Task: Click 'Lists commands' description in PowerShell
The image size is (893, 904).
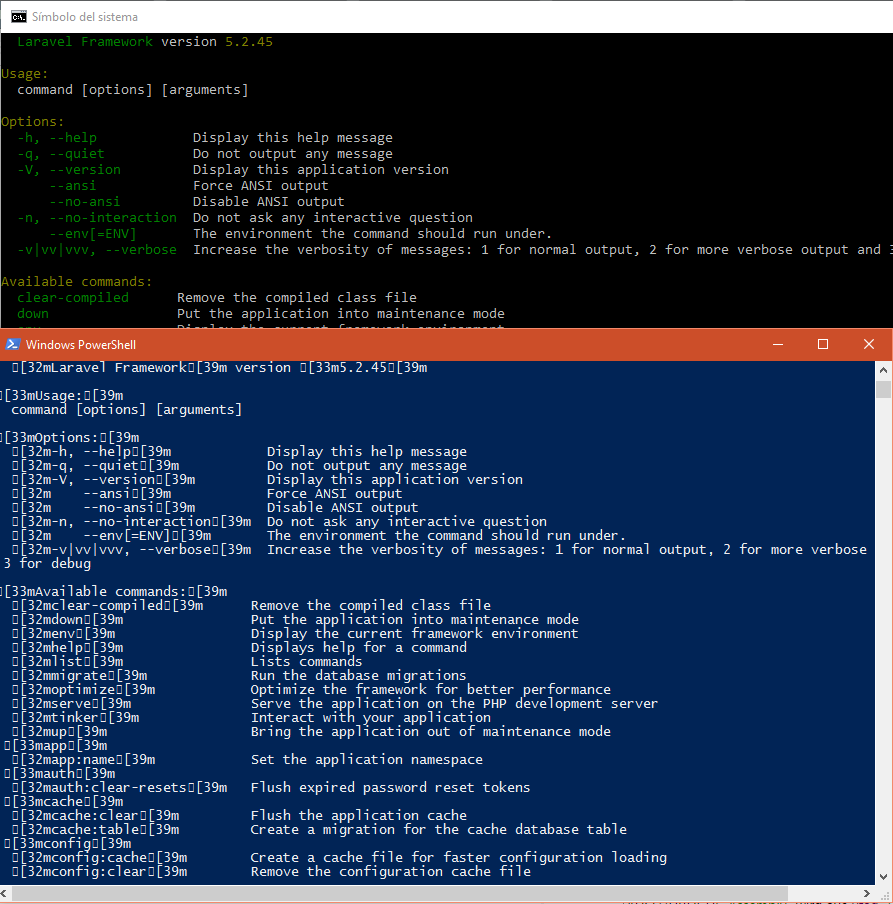Action: [x=306, y=662]
